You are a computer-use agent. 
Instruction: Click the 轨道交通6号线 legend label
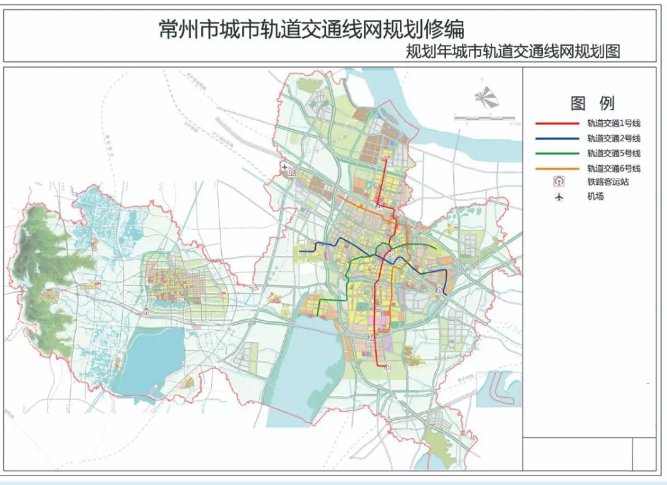[613, 168]
